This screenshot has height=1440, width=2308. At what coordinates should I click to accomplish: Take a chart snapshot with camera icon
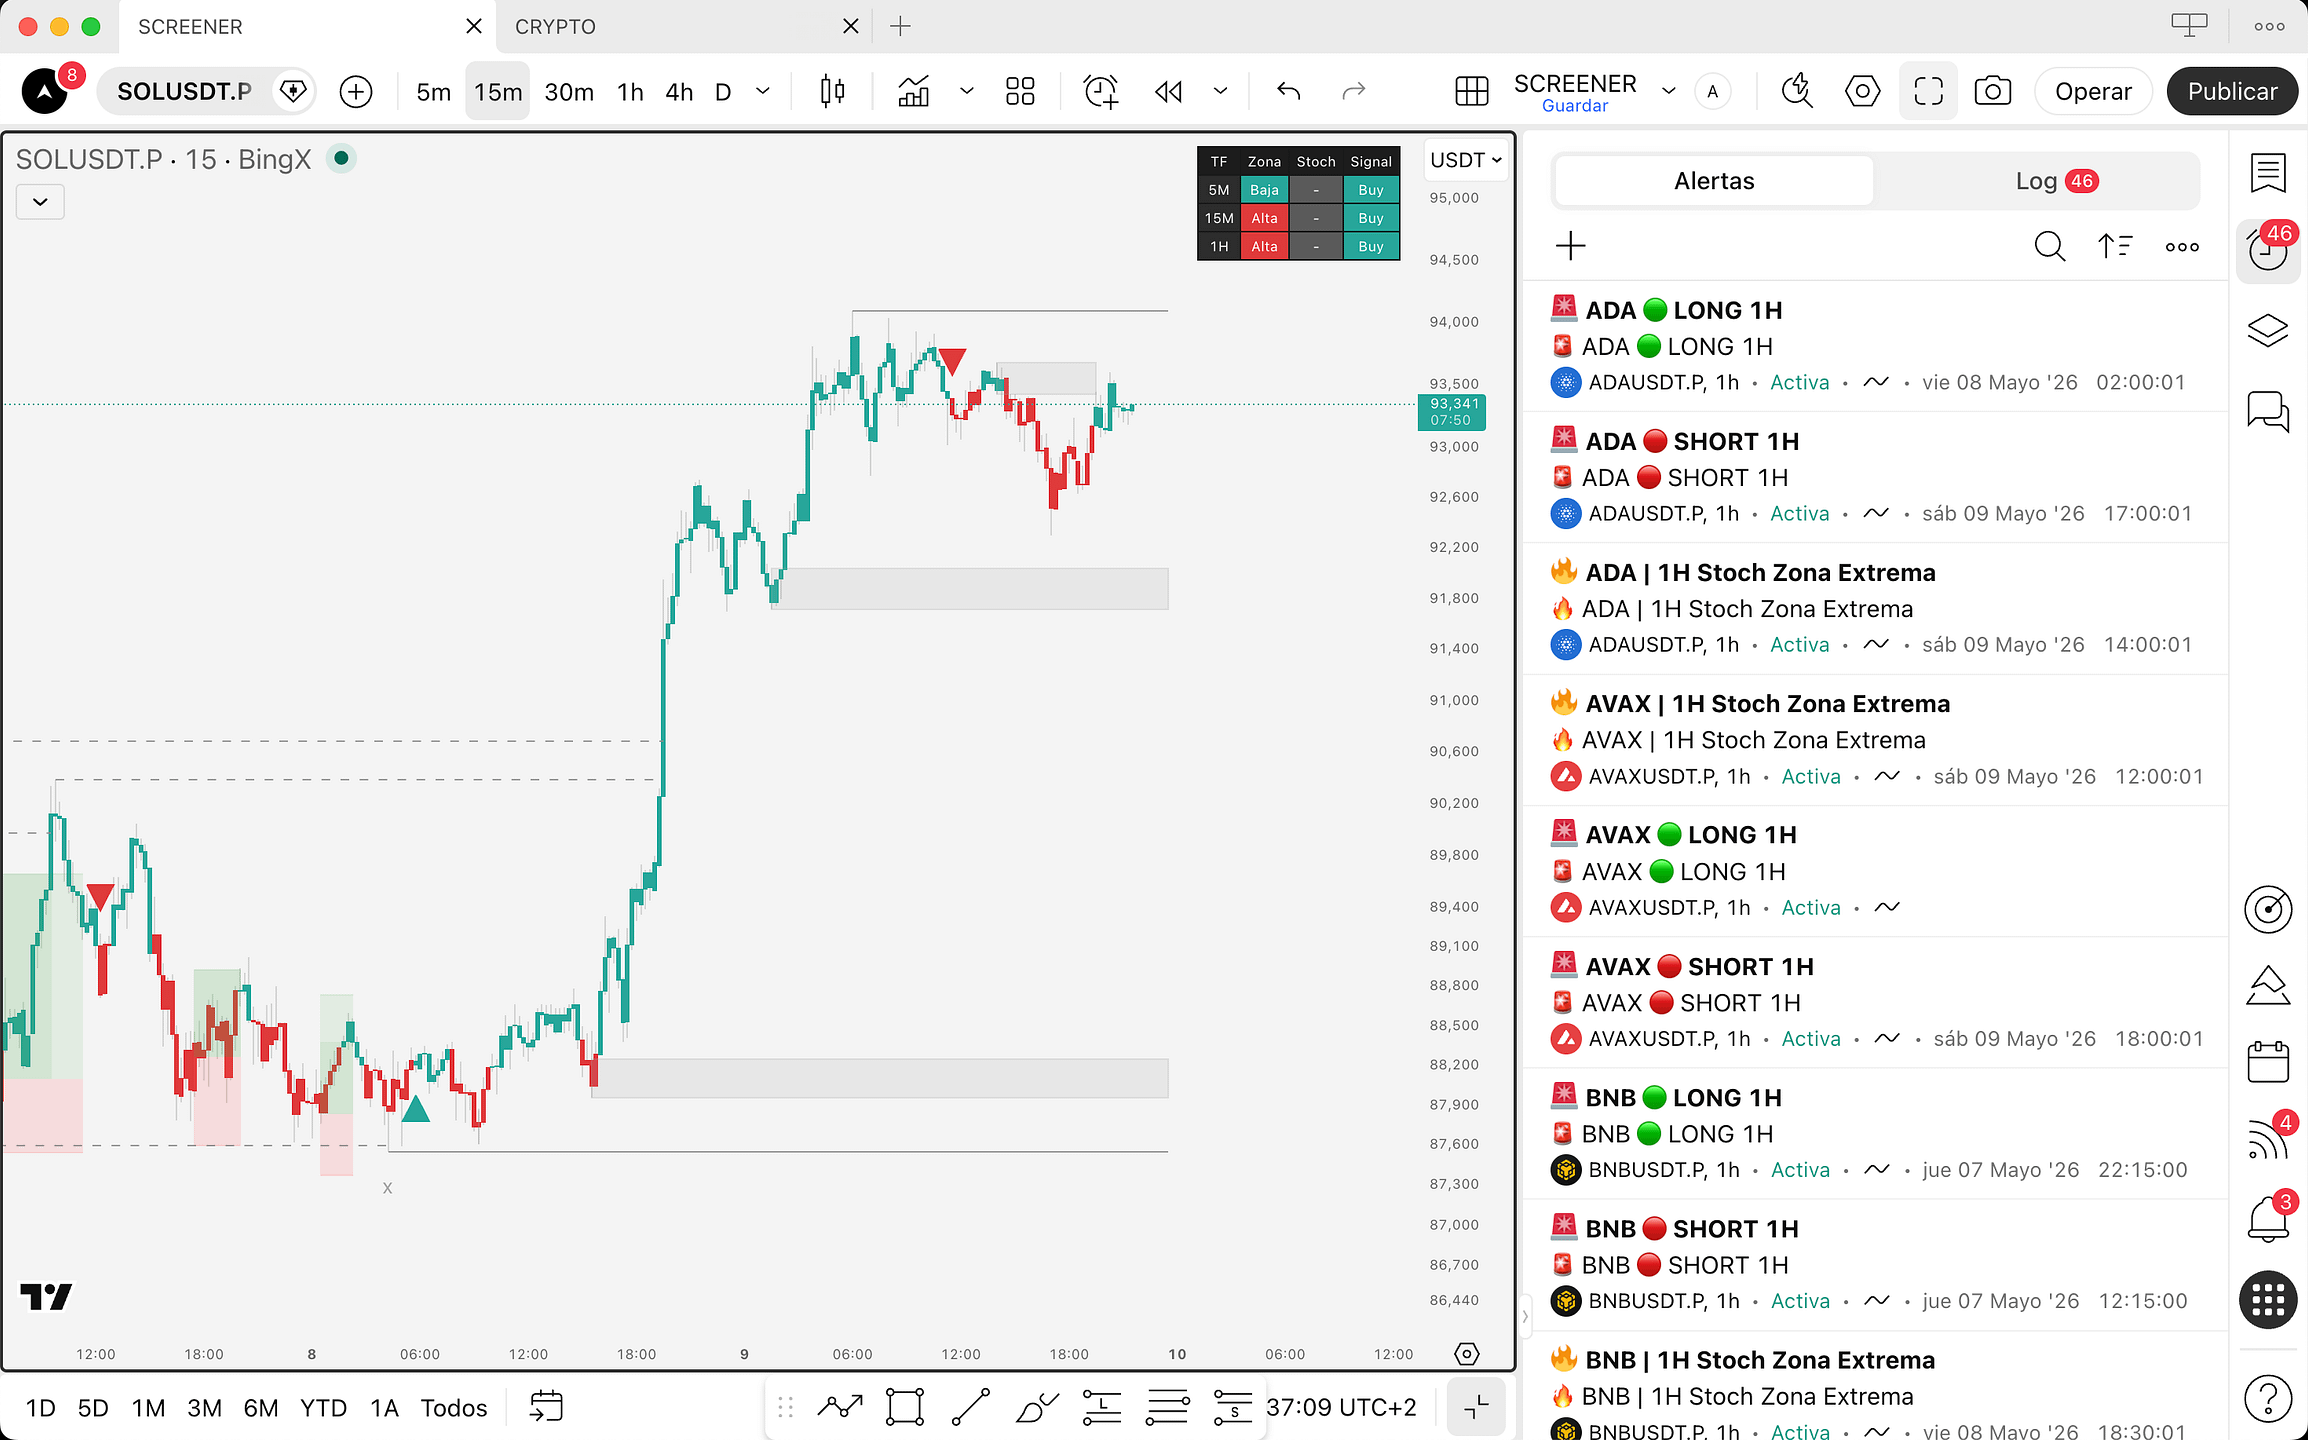pyautogui.click(x=1993, y=92)
